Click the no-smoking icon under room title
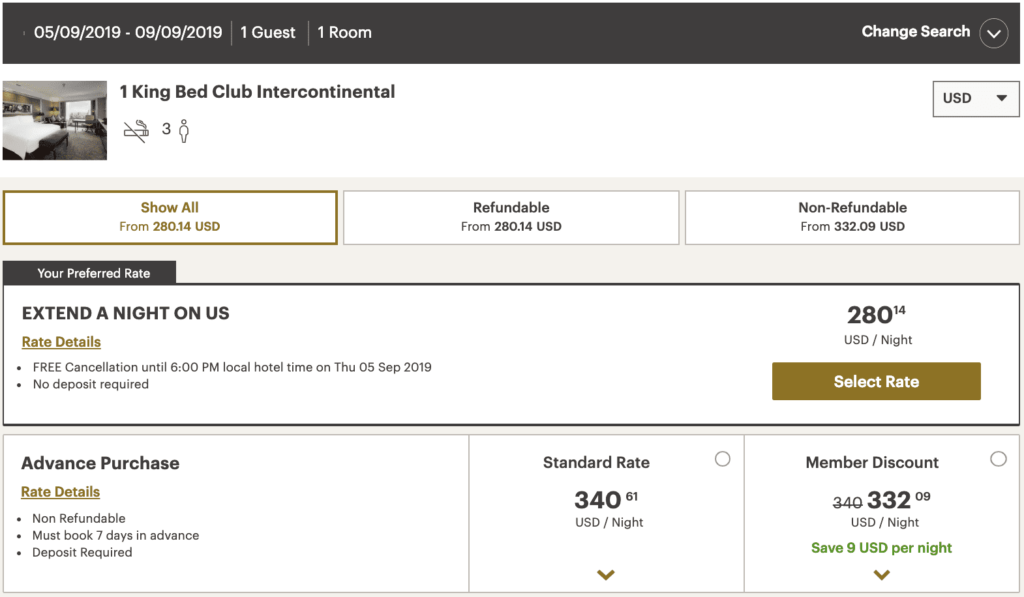The height and width of the screenshot is (597, 1024). tap(136, 131)
